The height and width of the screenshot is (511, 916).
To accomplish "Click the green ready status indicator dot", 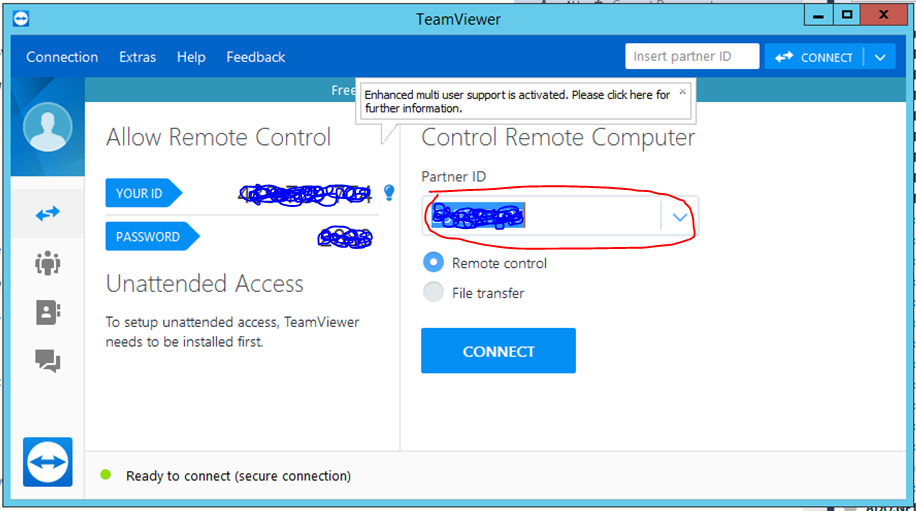I will coord(106,475).
